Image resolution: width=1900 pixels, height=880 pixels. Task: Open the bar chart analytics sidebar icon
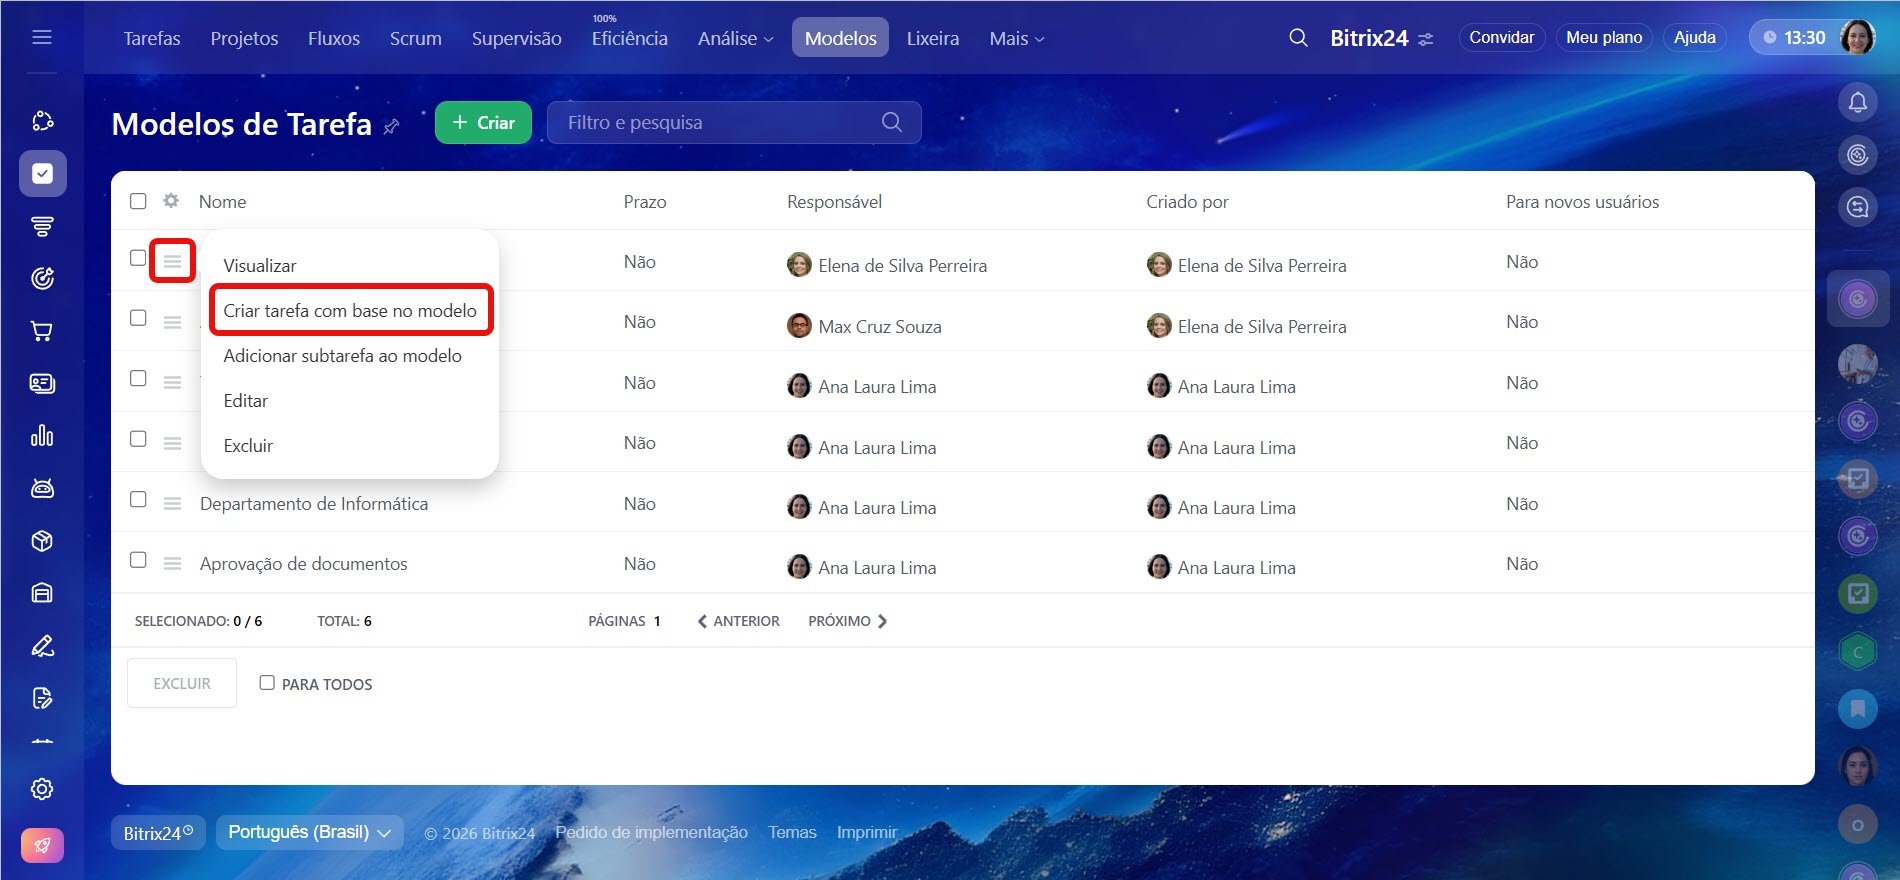(x=42, y=436)
